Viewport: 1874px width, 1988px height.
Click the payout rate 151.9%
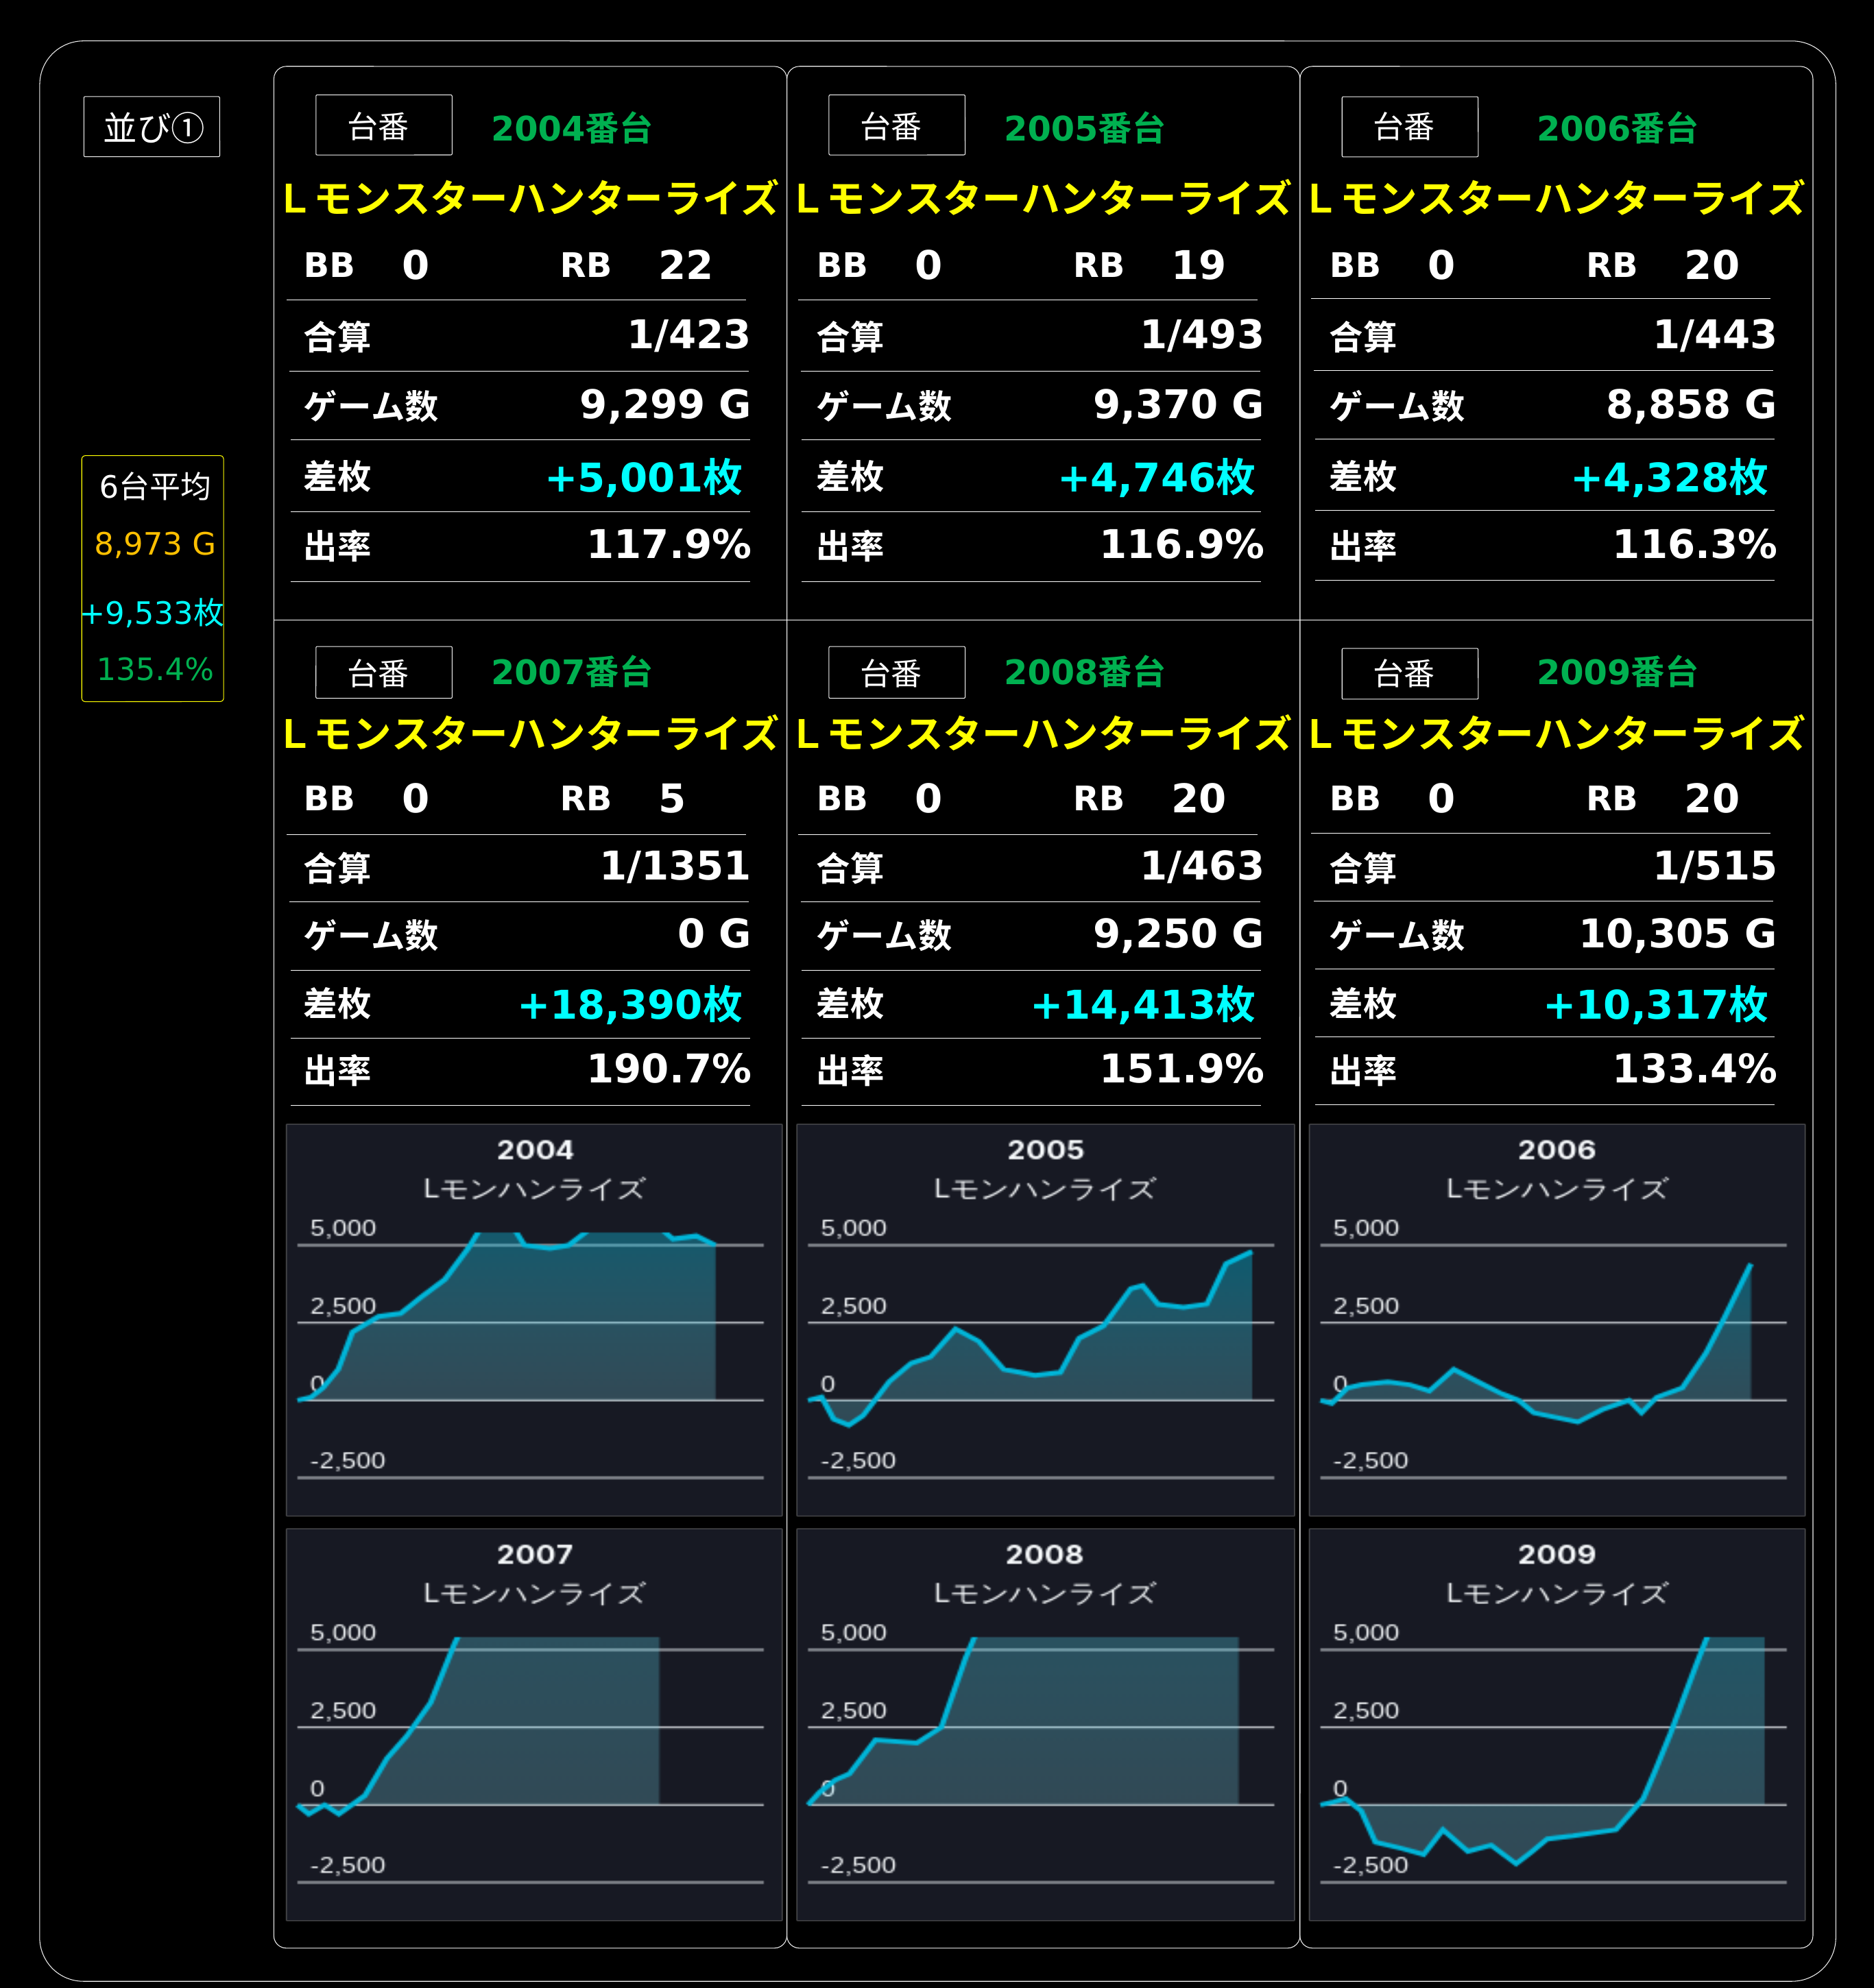point(1182,1069)
